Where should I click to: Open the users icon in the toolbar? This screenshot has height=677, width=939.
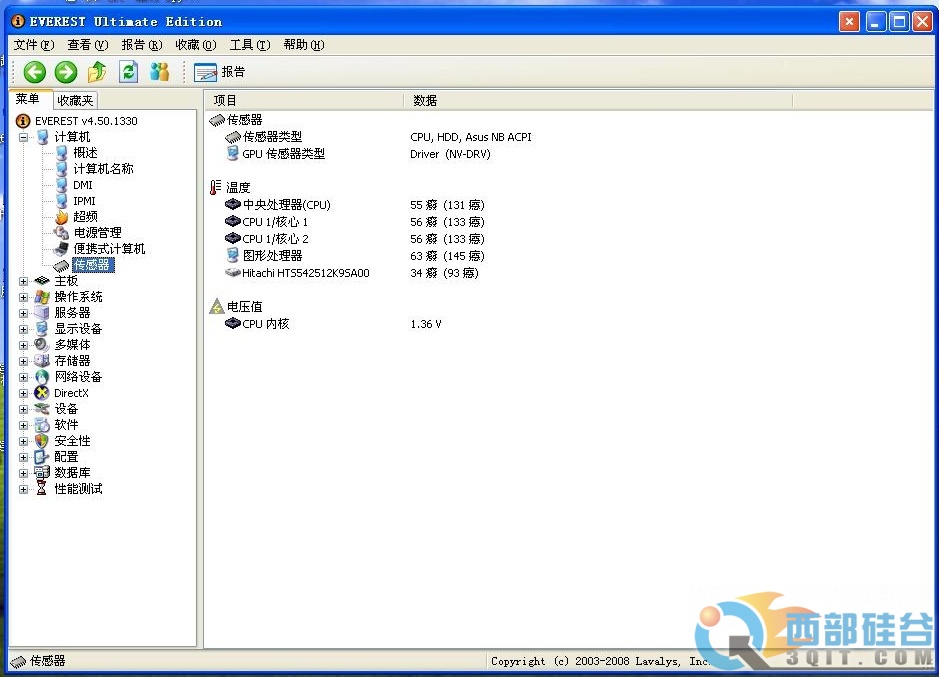coord(159,72)
